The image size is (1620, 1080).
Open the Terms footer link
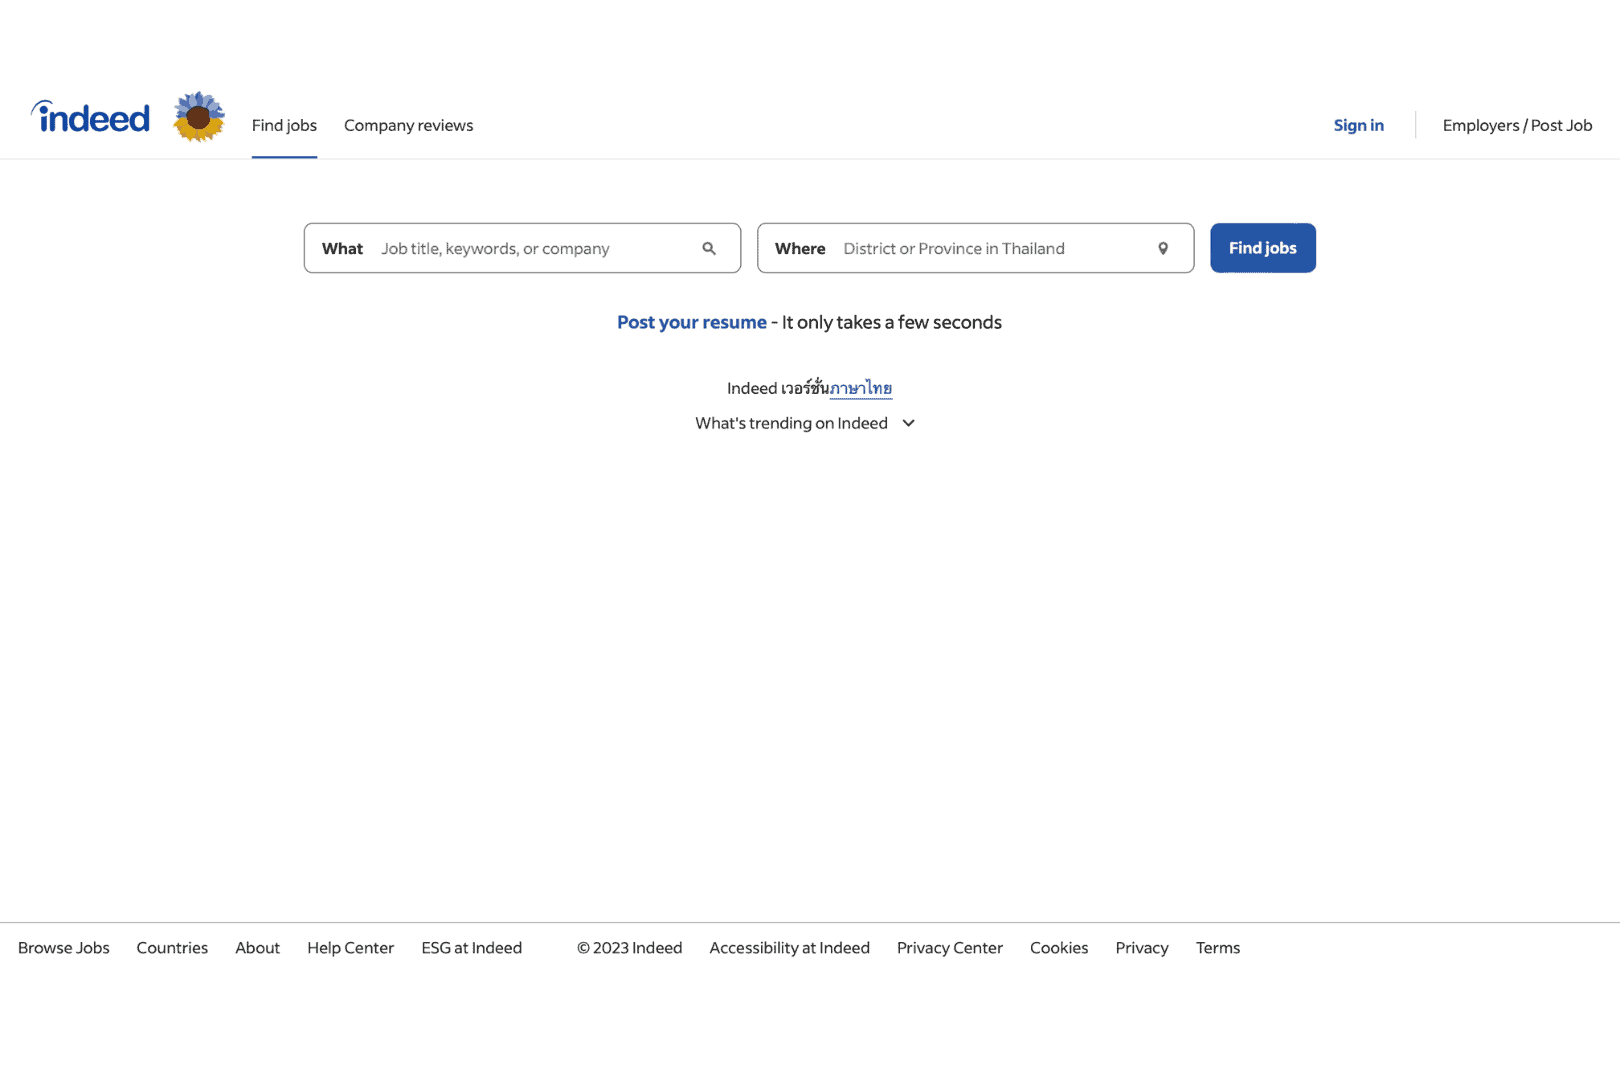coord(1217,948)
